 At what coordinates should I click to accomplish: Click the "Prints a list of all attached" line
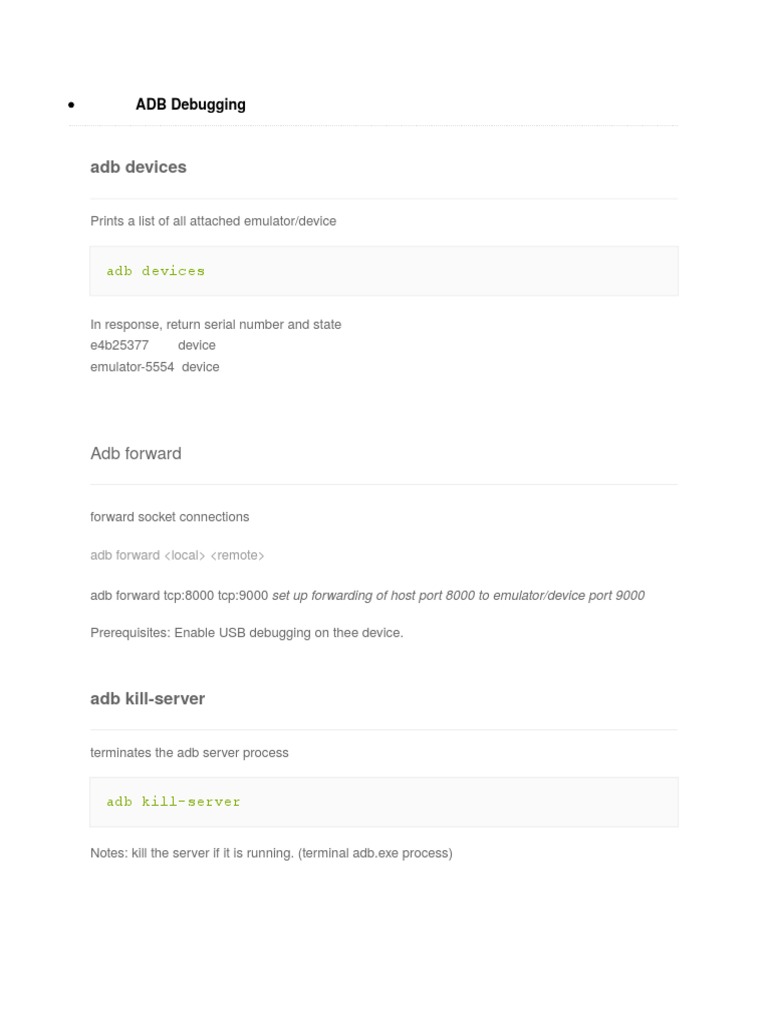click(213, 221)
